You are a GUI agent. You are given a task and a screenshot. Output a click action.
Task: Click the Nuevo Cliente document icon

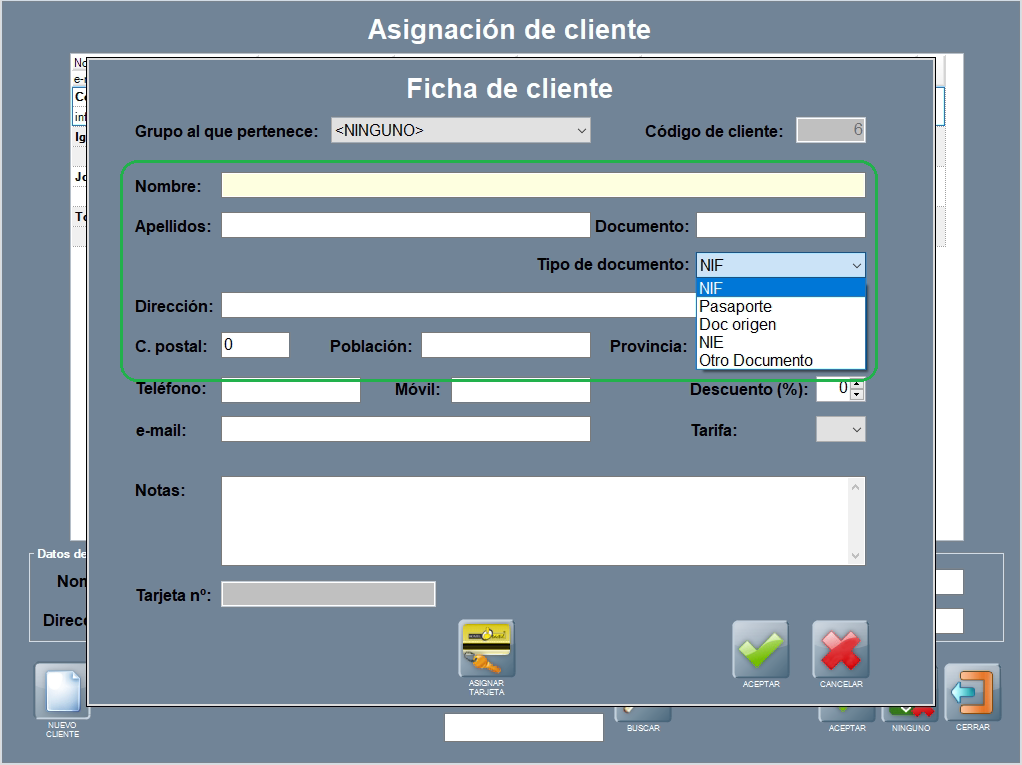coord(62,691)
